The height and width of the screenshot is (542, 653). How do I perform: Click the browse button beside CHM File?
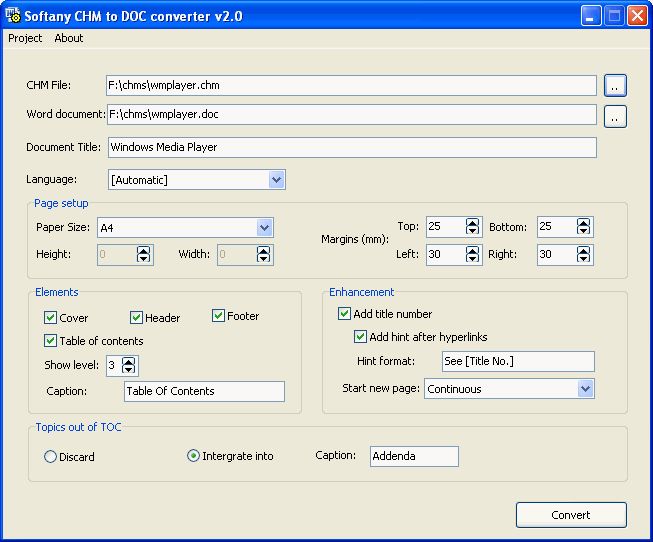[x=615, y=85]
